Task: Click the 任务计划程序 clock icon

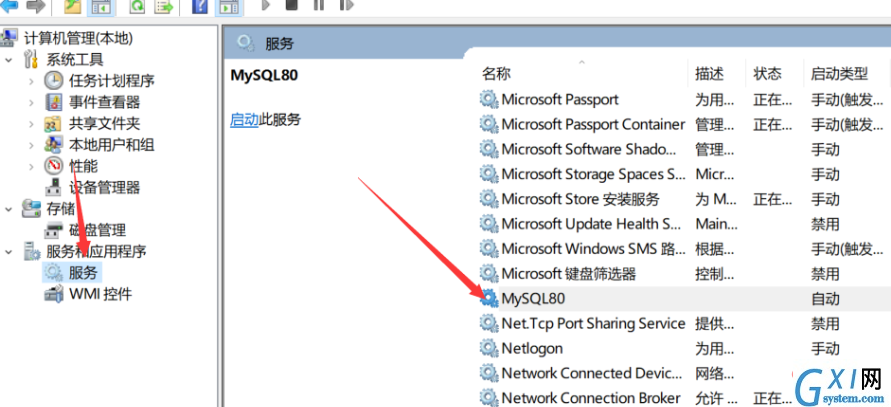Action: click(x=53, y=81)
